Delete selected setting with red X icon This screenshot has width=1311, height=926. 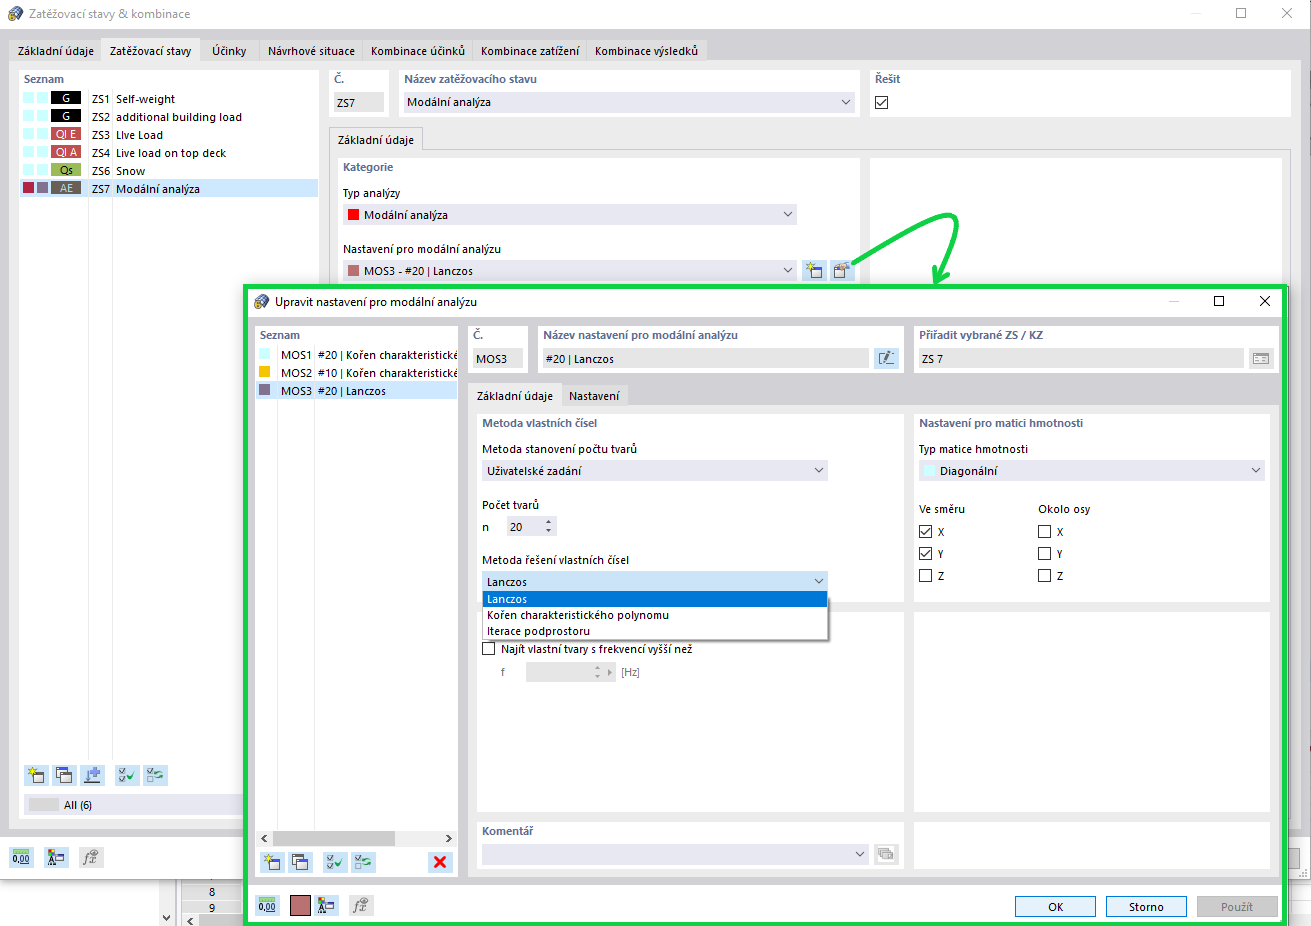(x=440, y=862)
